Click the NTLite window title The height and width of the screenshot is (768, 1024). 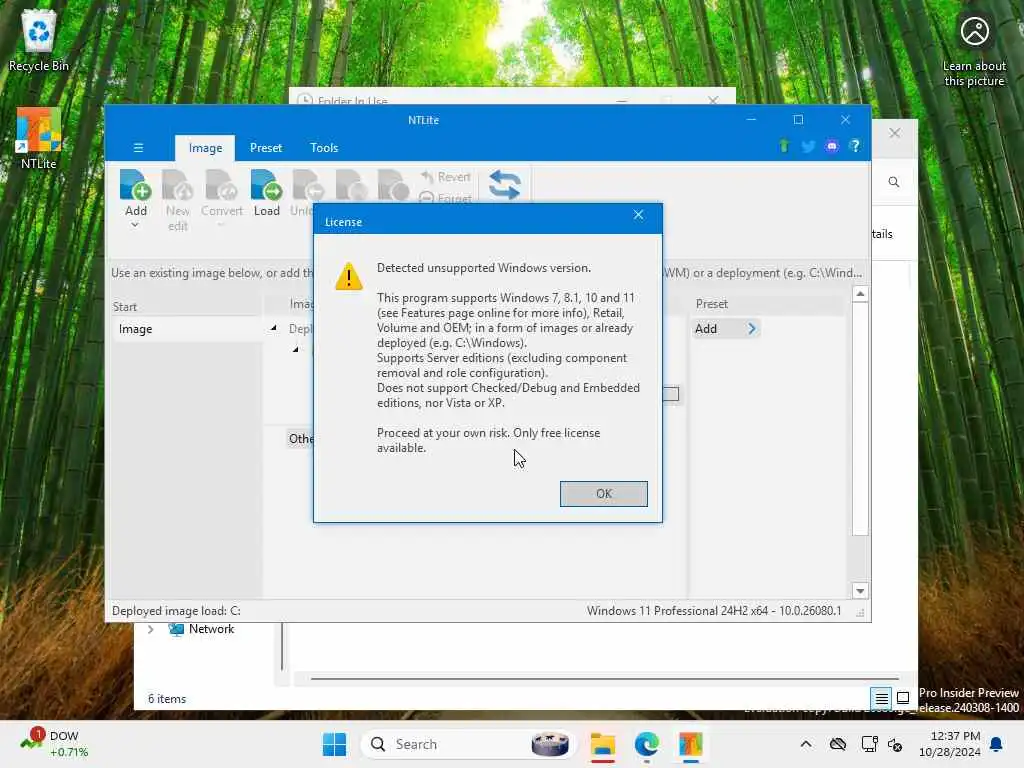[x=423, y=120]
